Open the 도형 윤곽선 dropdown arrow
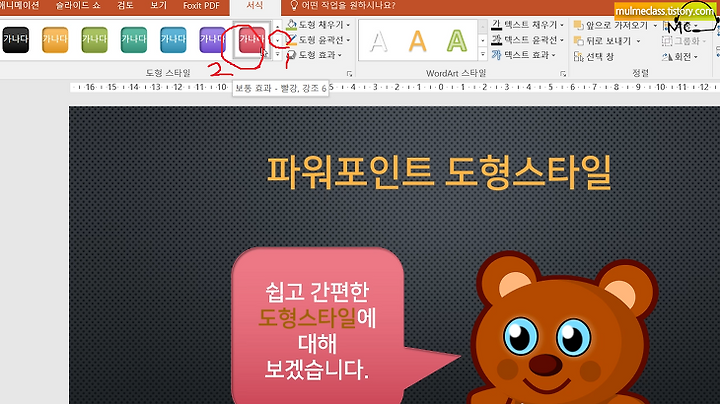The image size is (720, 404). tap(348, 40)
